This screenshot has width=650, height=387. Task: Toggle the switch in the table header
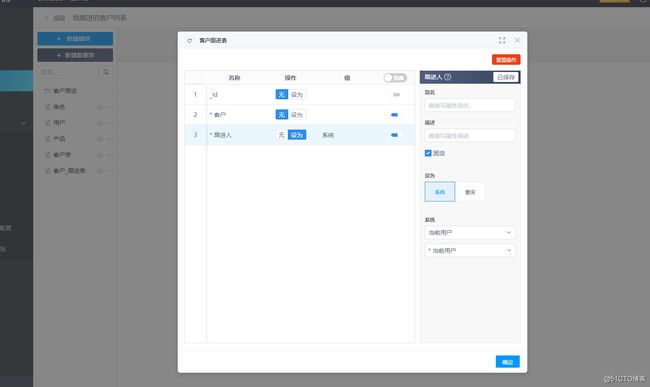tap(395, 77)
